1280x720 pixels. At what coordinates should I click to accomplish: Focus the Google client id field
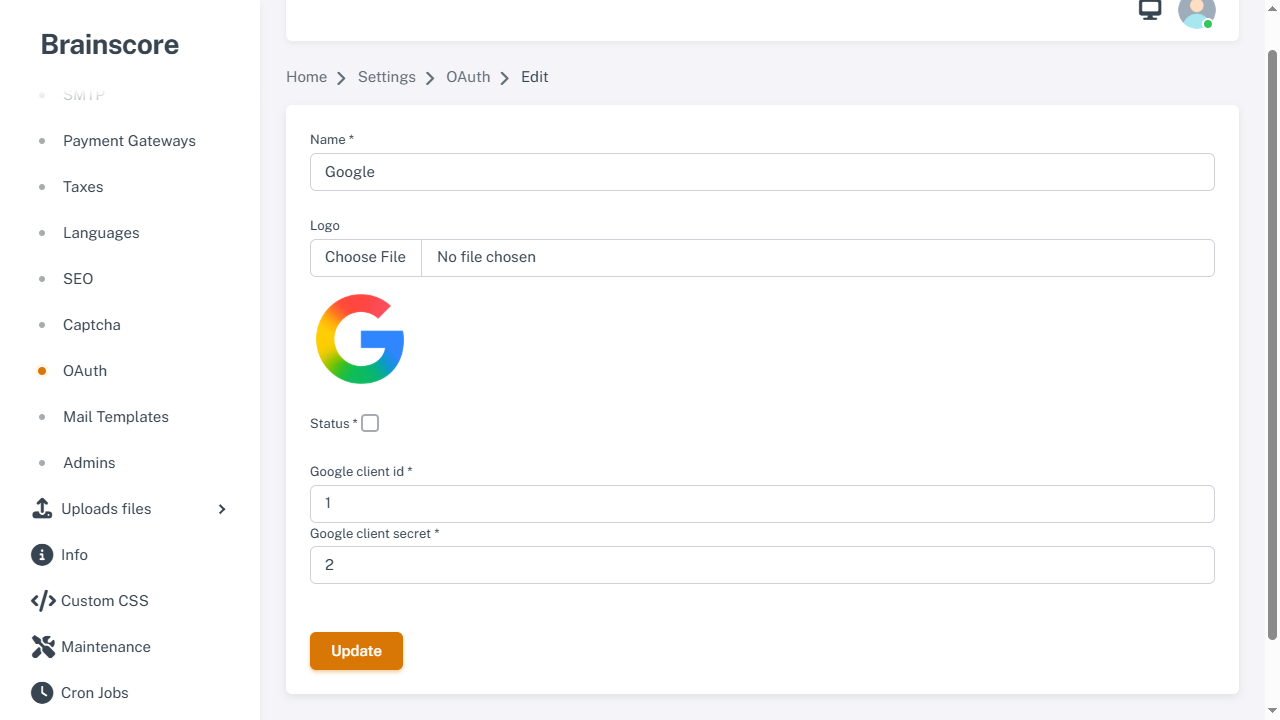point(762,504)
